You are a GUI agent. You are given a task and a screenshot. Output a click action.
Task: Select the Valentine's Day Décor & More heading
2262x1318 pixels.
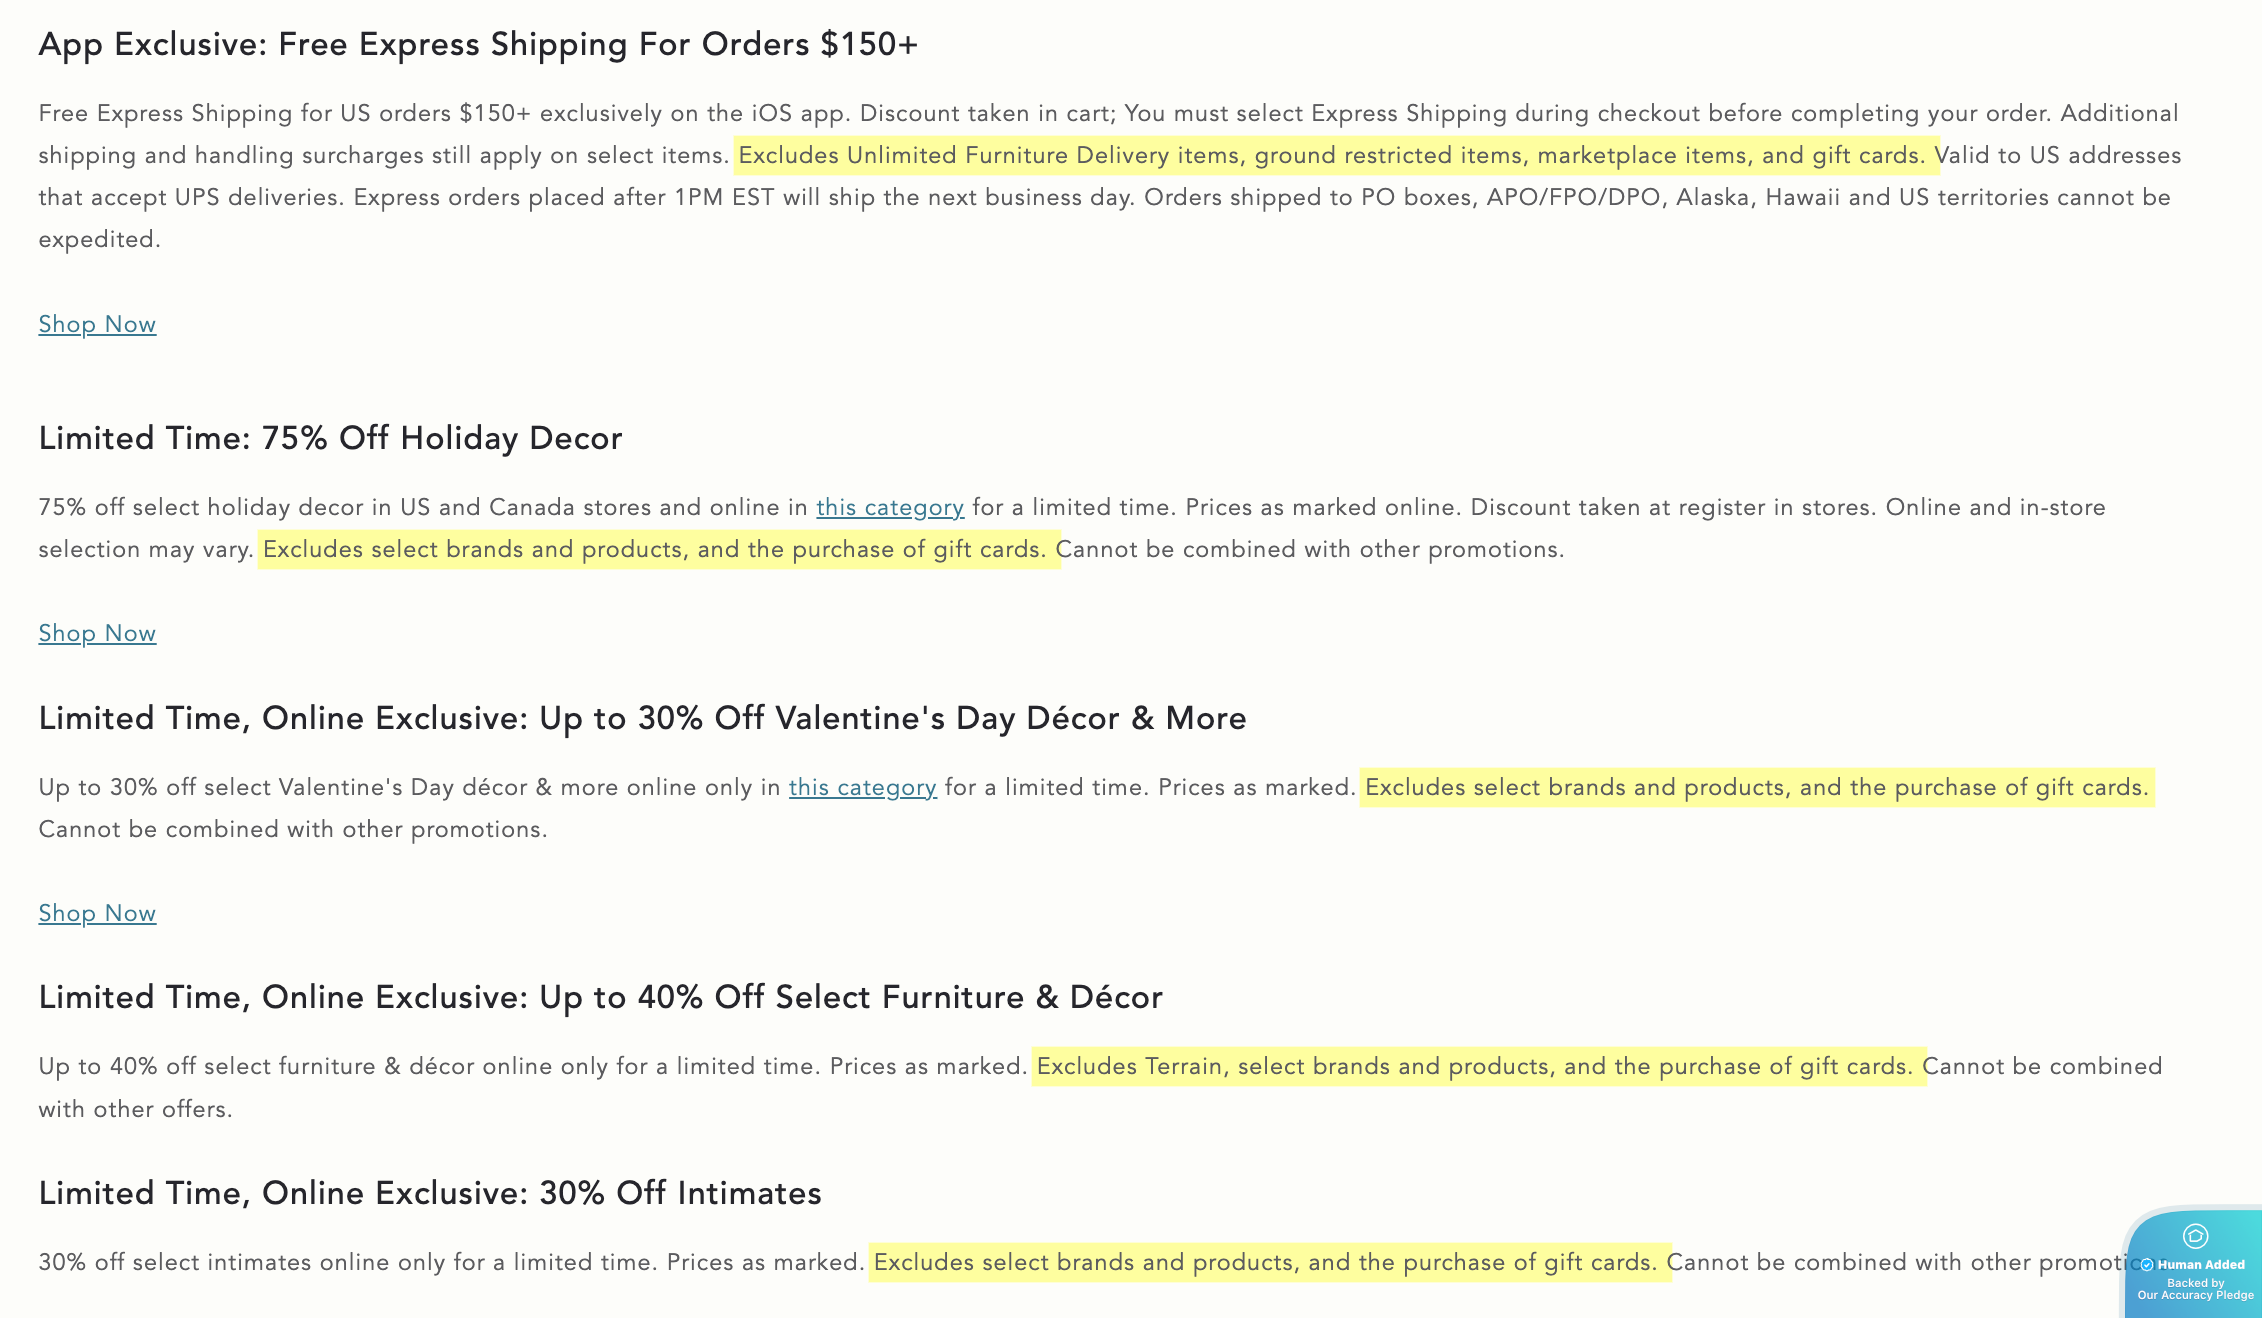[x=642, y=718]
